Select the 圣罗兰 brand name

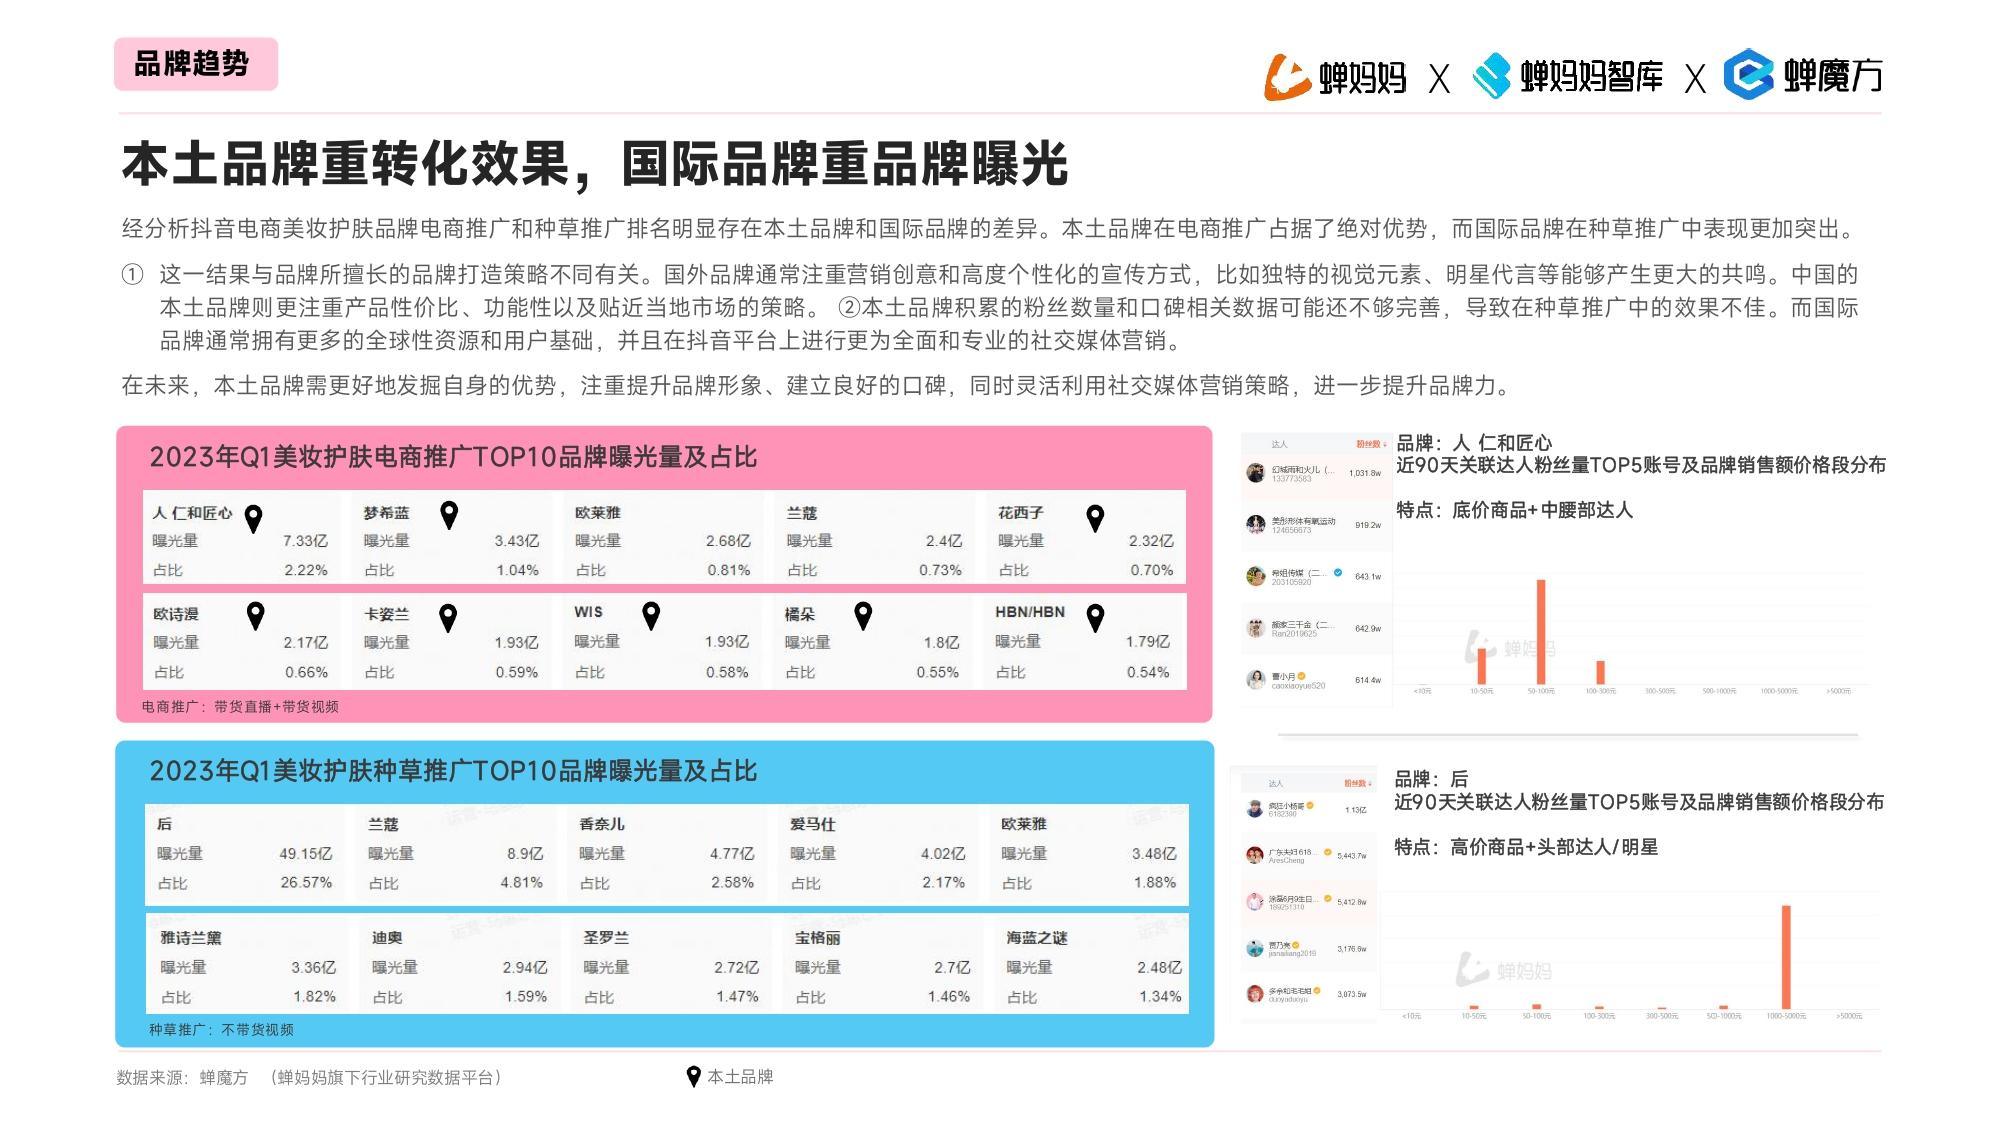606,938
